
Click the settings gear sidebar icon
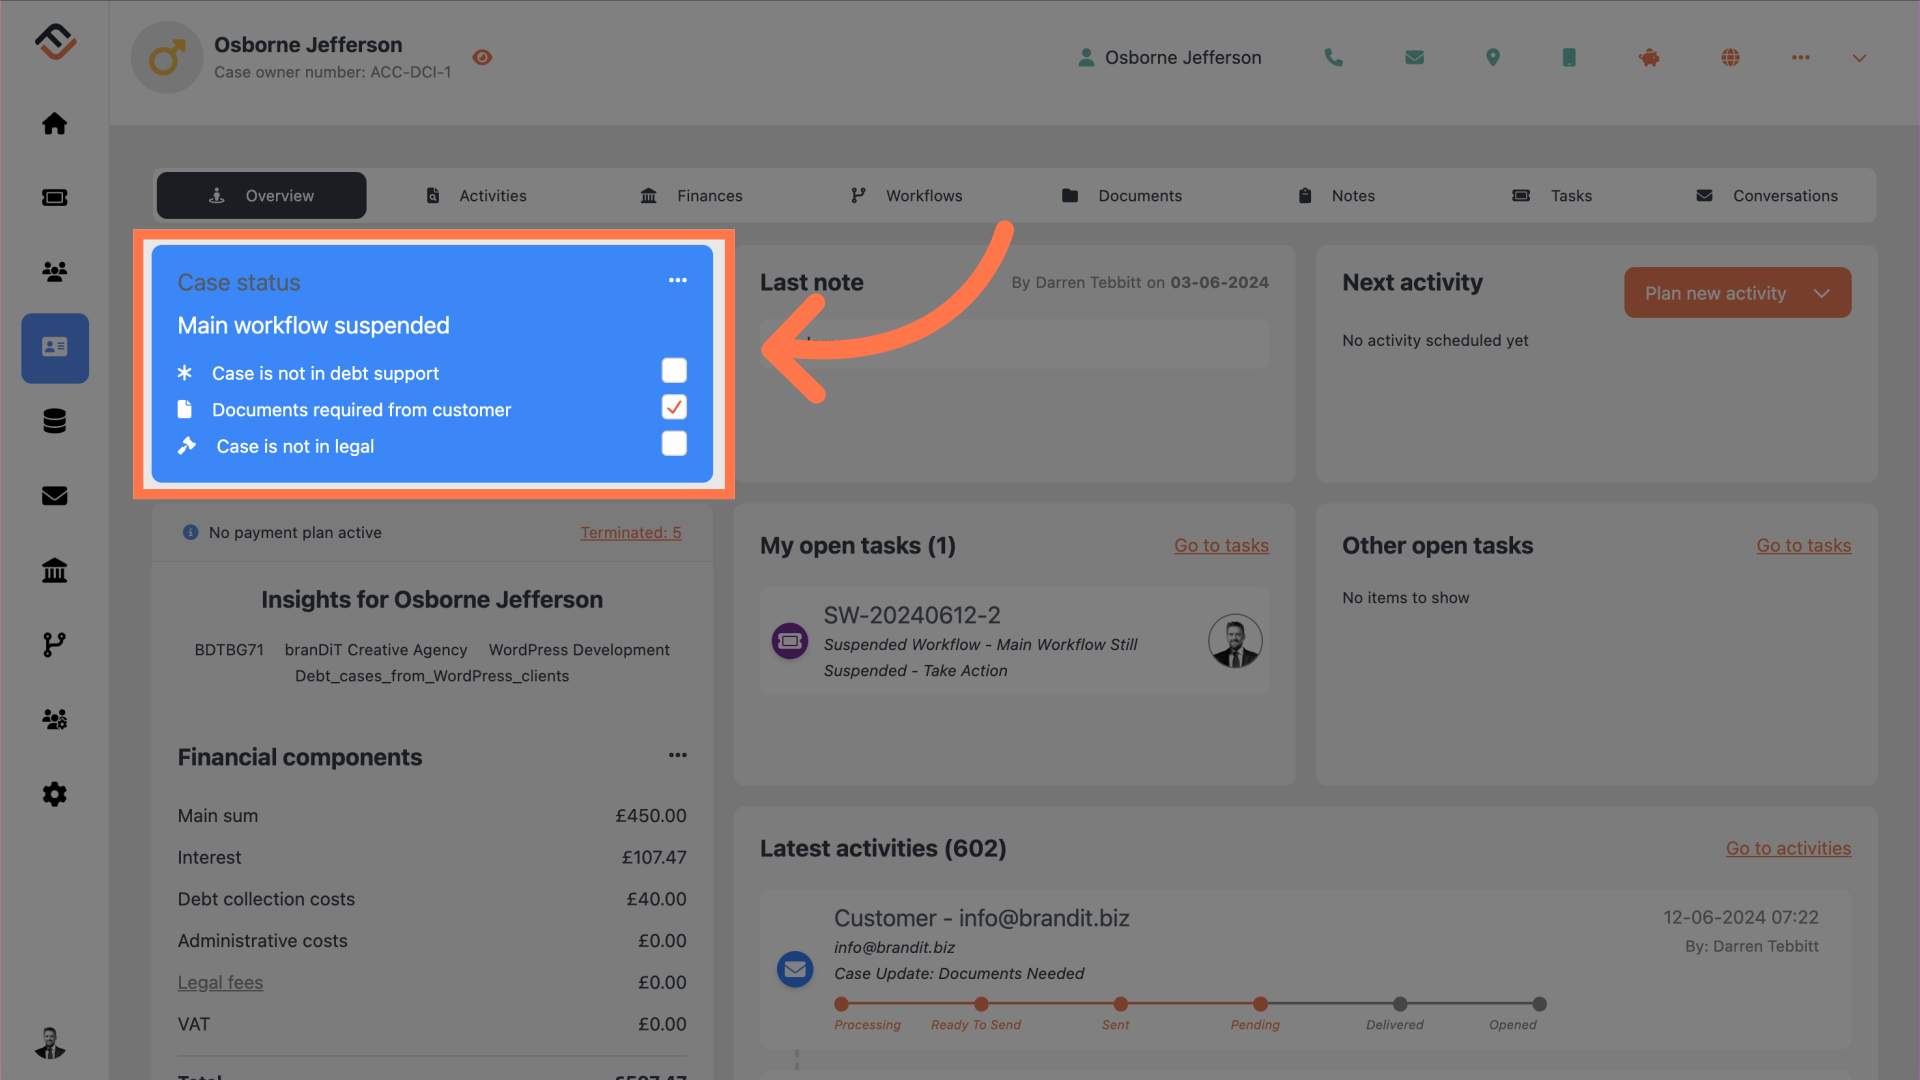point(54,793)
